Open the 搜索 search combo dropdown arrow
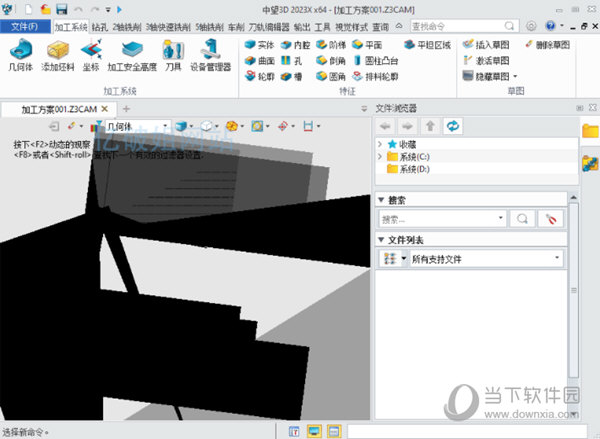The image size is (600, 439). pos(500,218)
